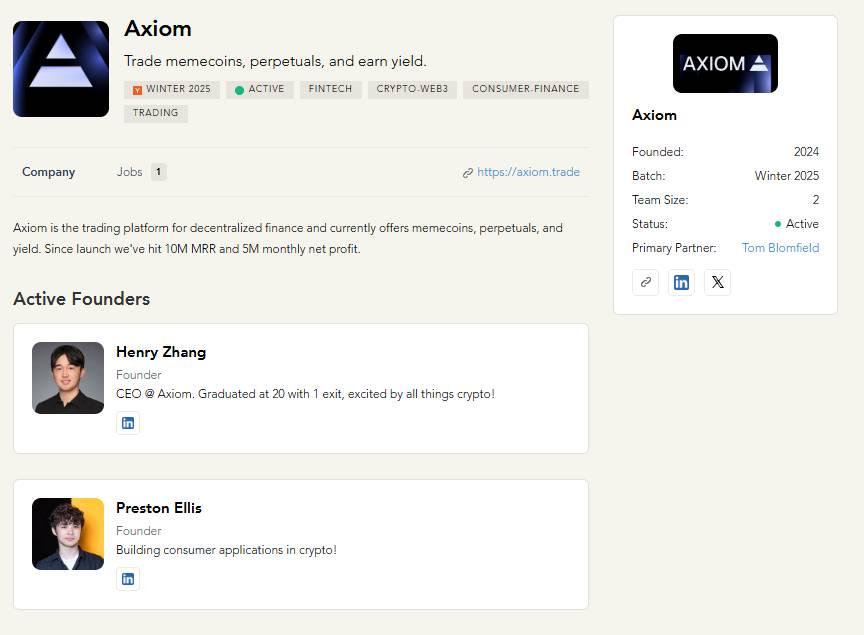Open Henry Zhang's LinkedIn profile icon
Image resolution: width=864 pixels, height=635 pixels.
(128, 423)
